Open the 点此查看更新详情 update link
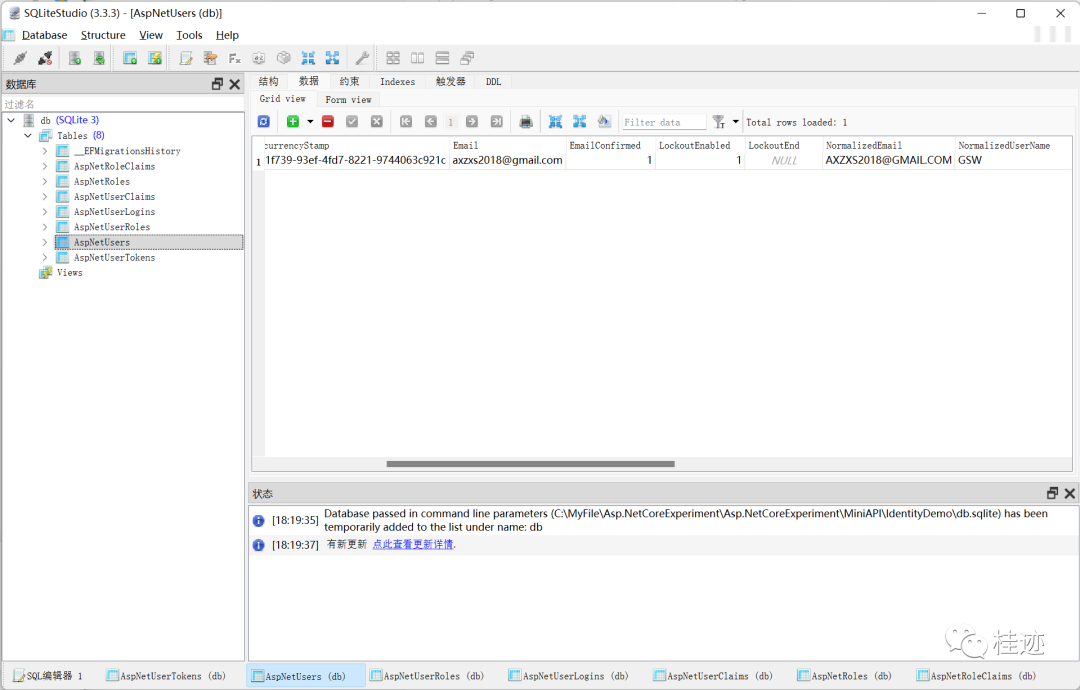This screenshot has width=1080, height=690. pyautogui.click(x=413, y=544)
